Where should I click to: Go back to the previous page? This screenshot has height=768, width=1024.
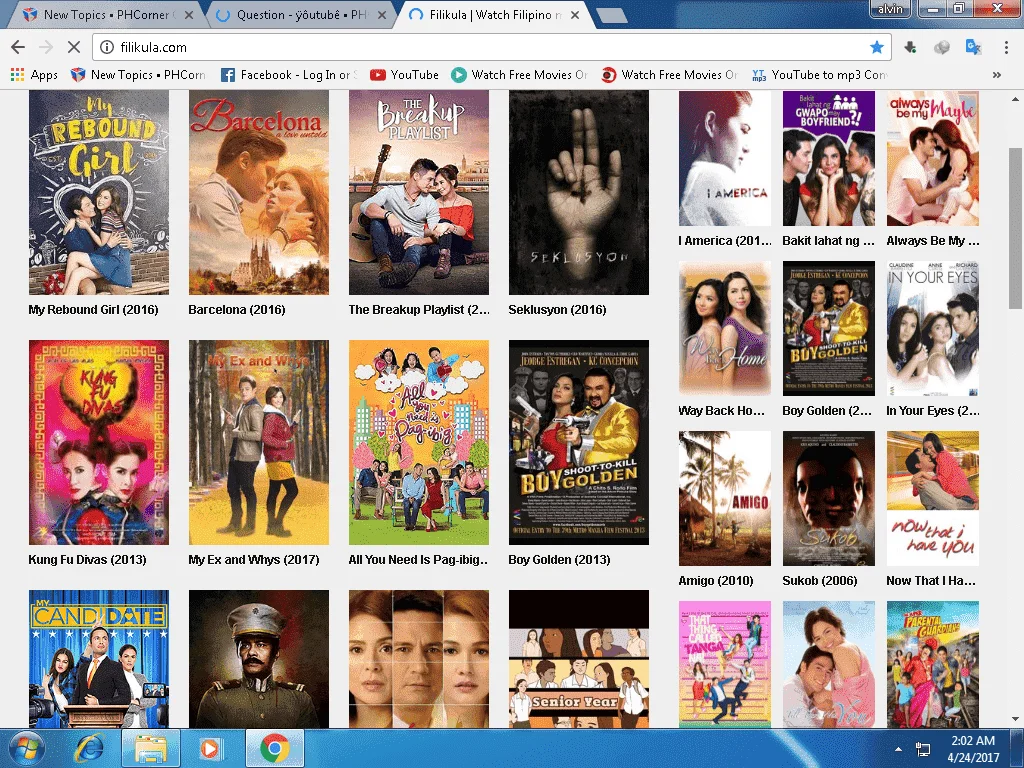coord(18,47)
